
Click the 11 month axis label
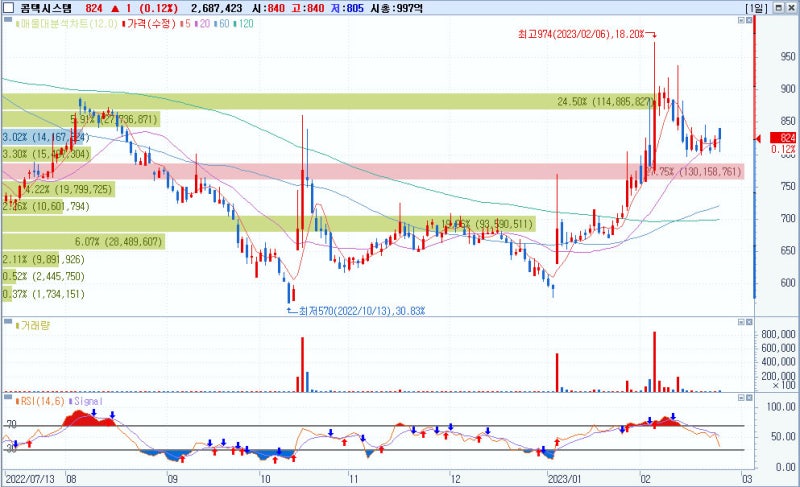pos(354,479)
